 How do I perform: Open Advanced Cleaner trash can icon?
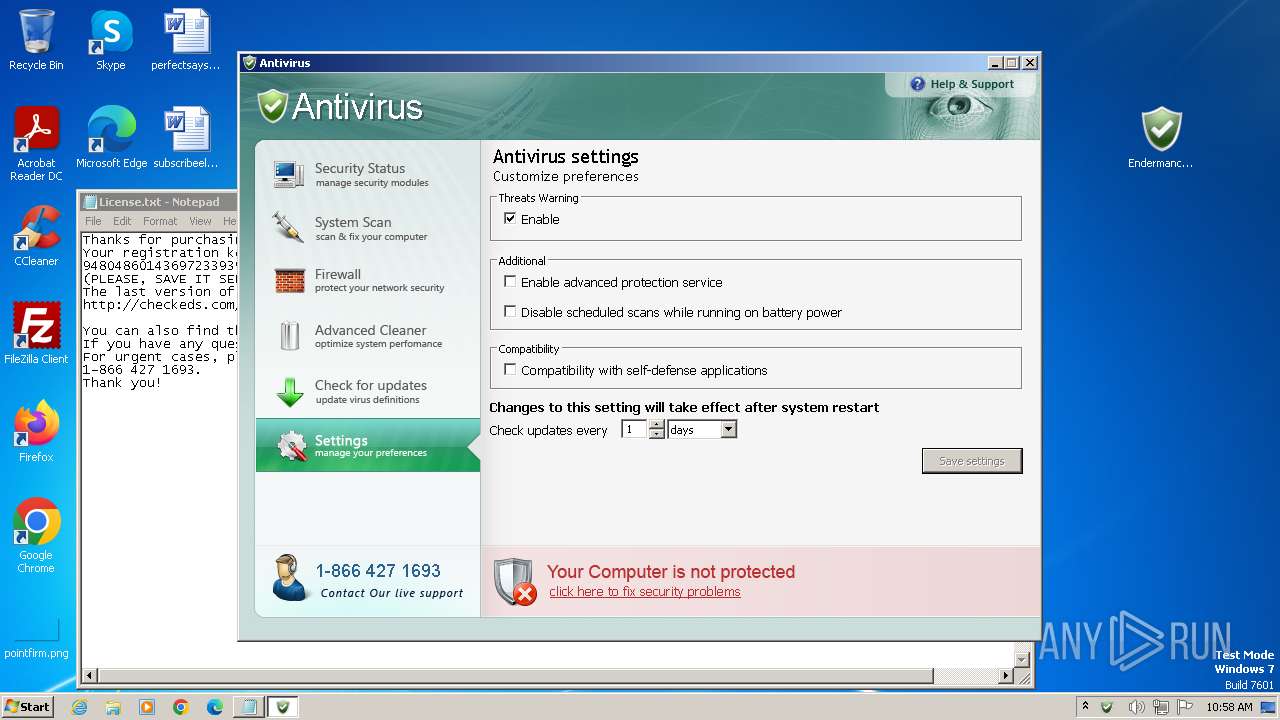289,336
